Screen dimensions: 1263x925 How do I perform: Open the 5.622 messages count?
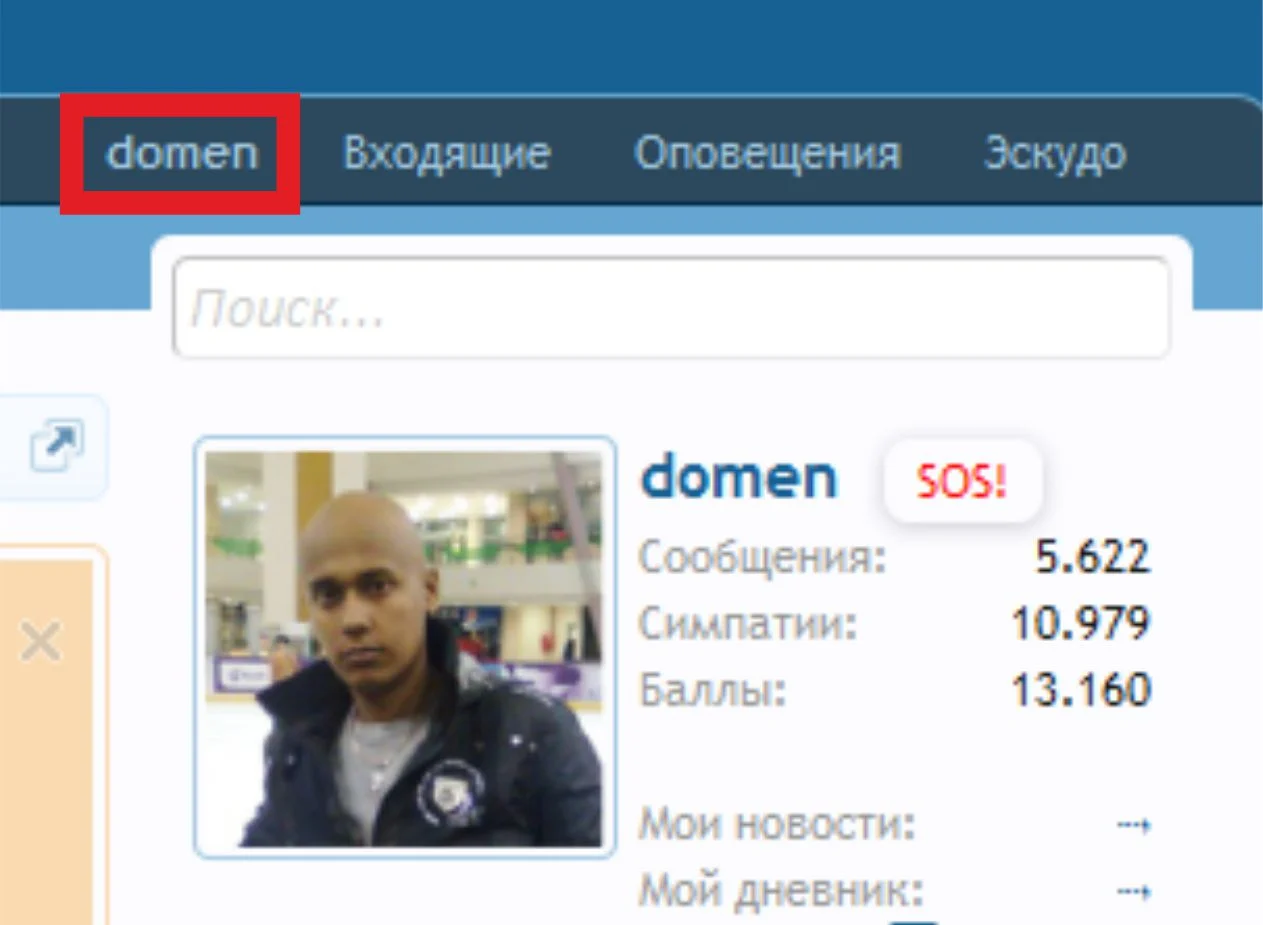pos(1093,558)
